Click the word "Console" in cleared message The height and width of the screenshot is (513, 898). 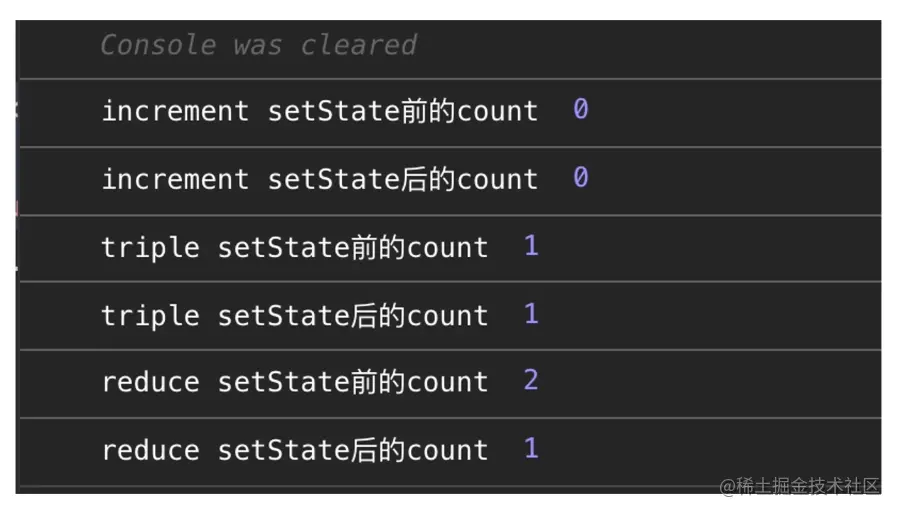(x=158, y=45)
